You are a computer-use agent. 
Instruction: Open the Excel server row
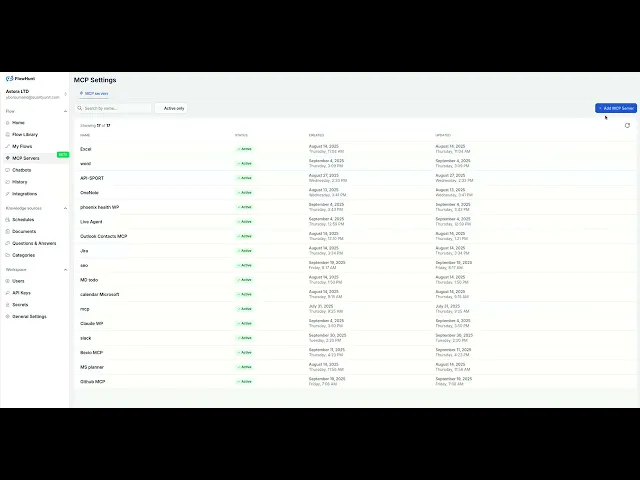pyautogui.click(x=355, y=149)
